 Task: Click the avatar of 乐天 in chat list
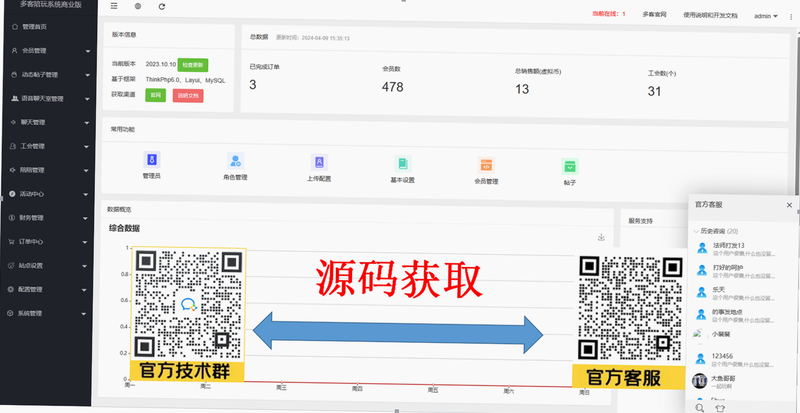coord(702,291)
